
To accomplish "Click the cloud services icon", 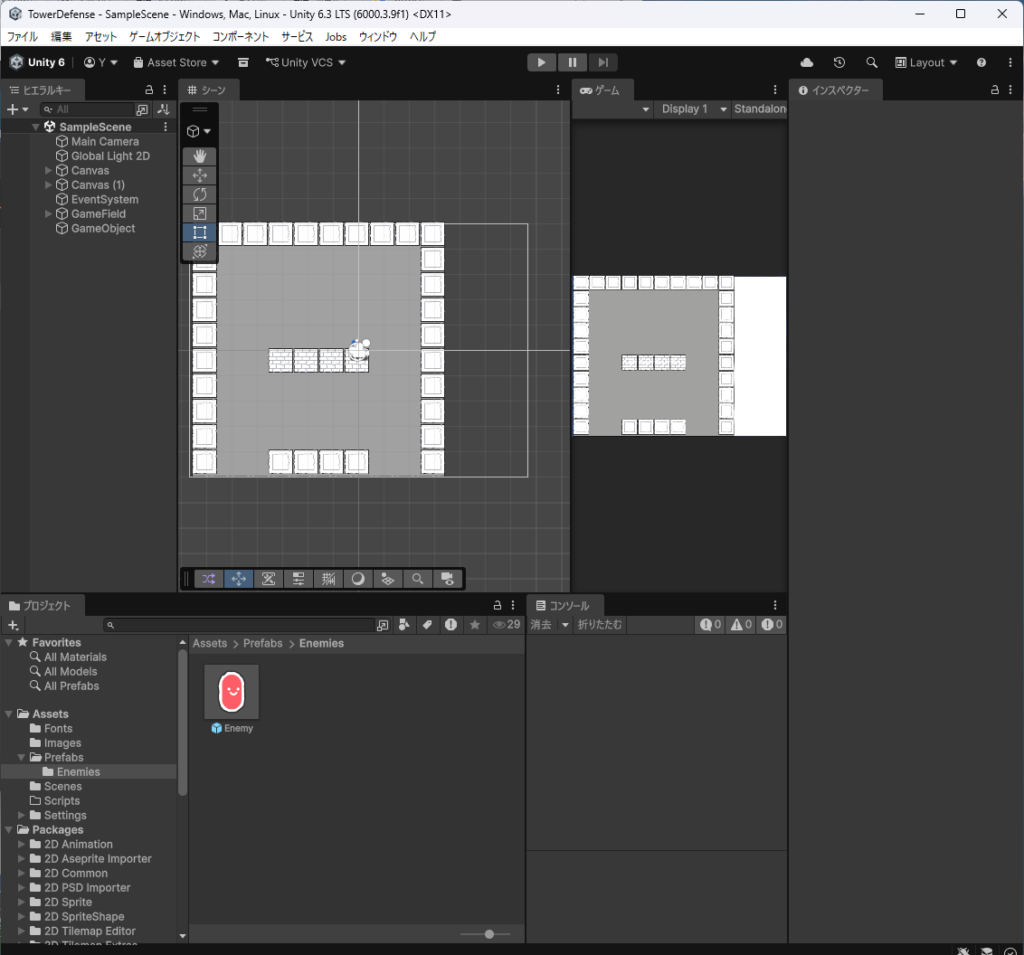I will click(x=807, y=62).
